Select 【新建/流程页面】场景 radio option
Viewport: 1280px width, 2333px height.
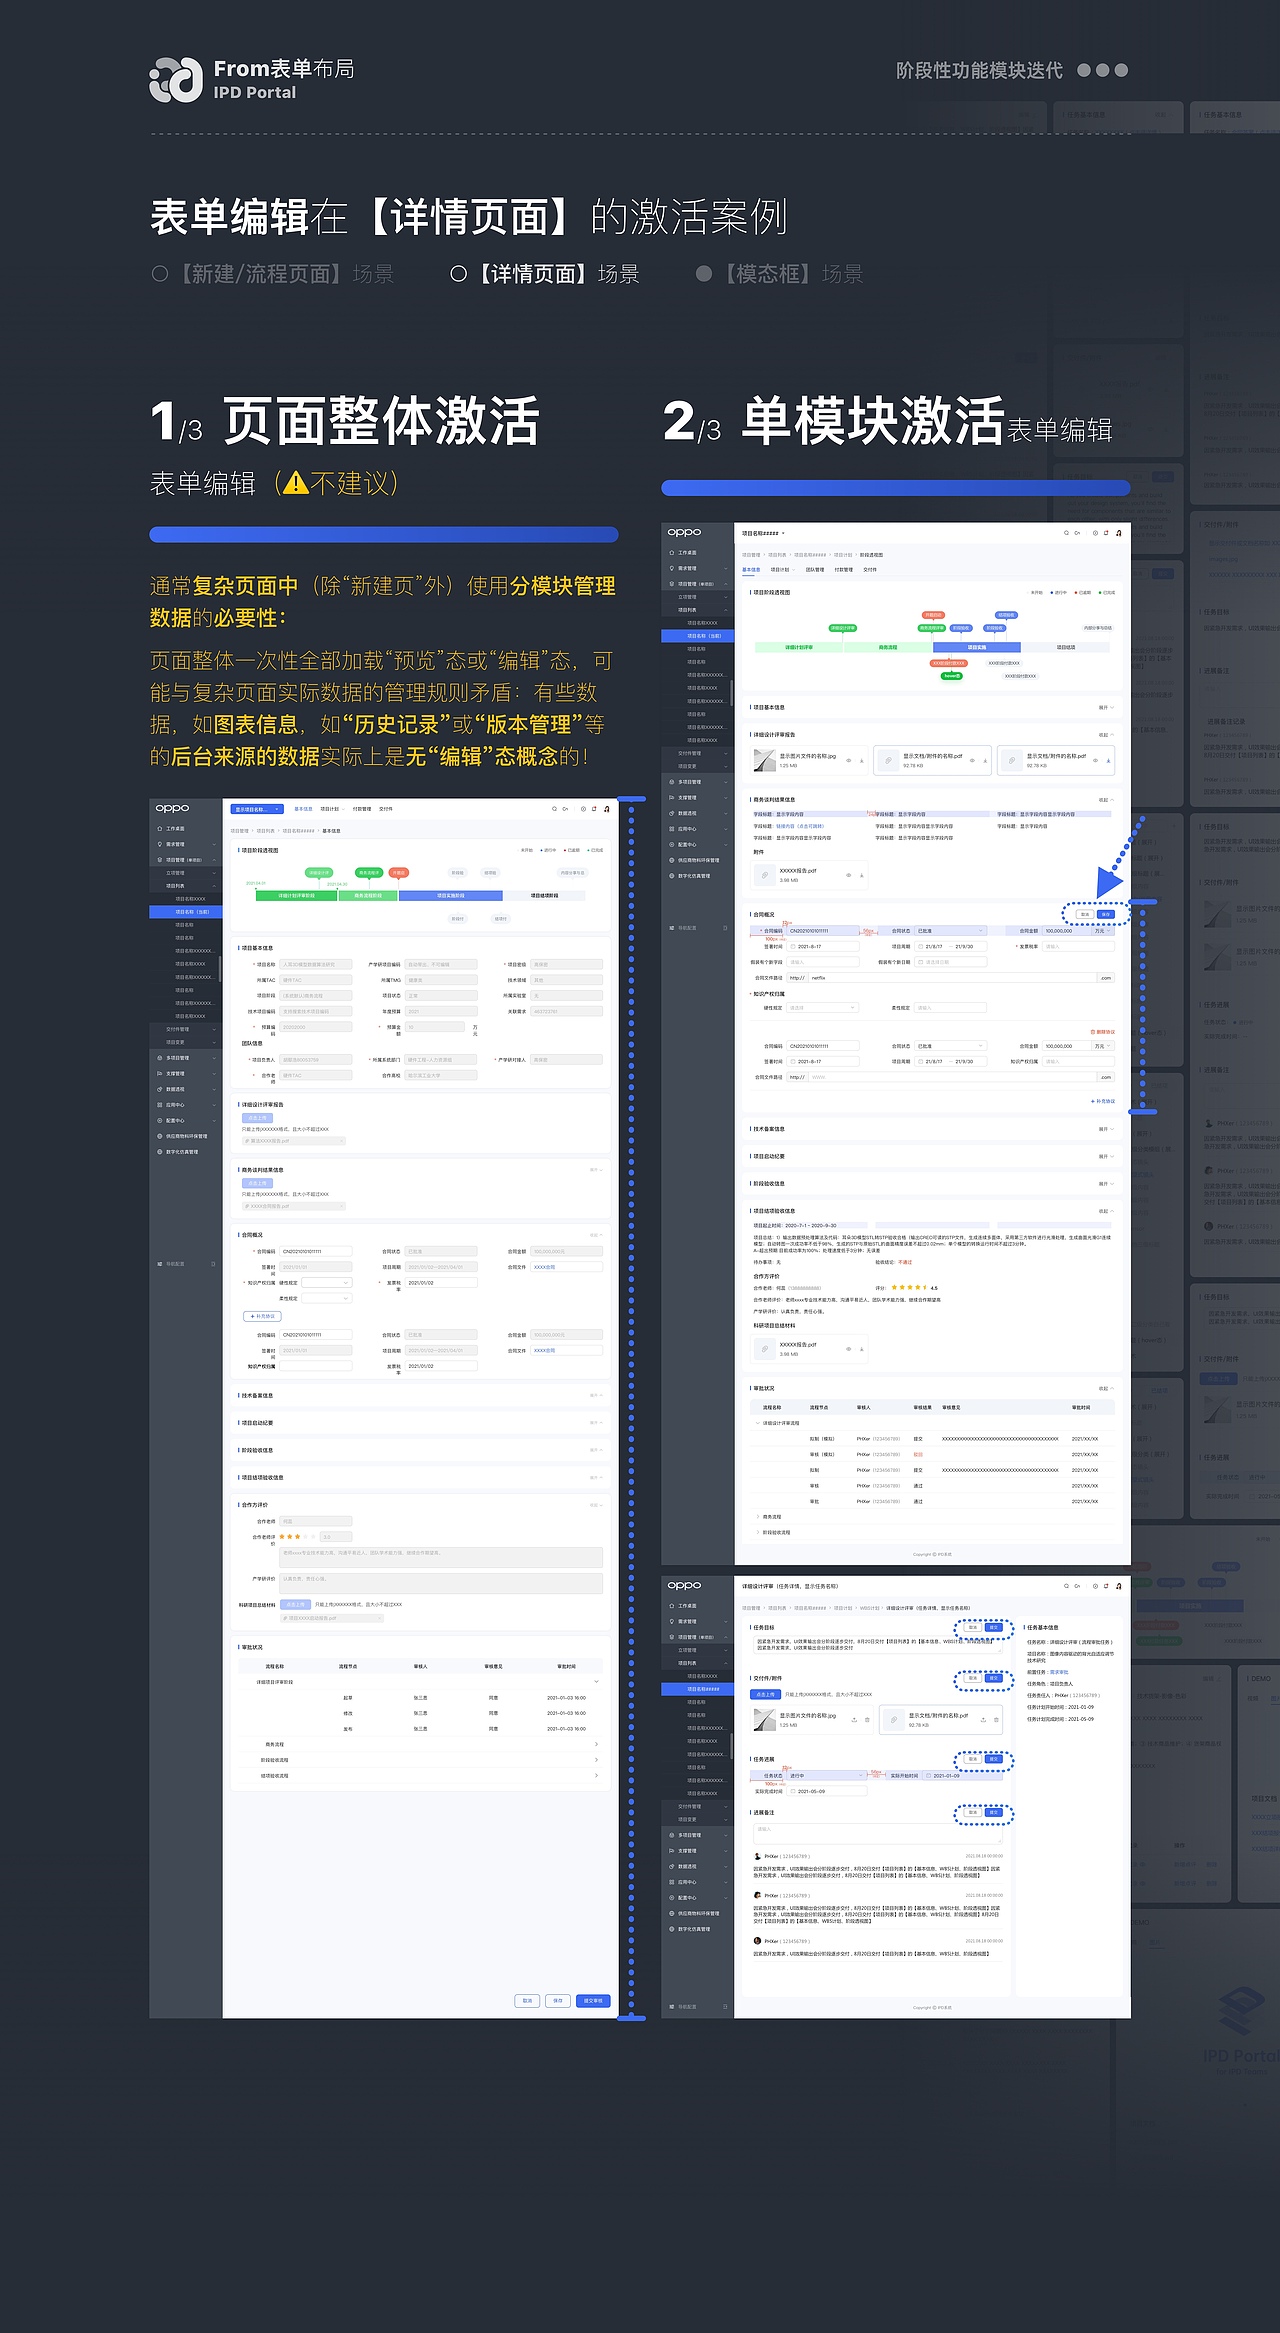tap(160, 273)
